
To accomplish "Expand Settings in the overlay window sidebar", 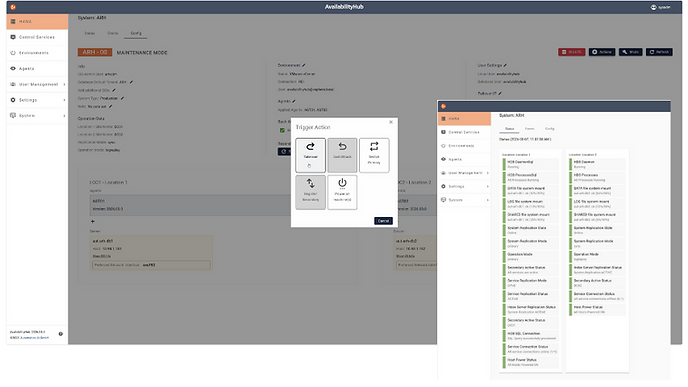I will tap(464, 186).
